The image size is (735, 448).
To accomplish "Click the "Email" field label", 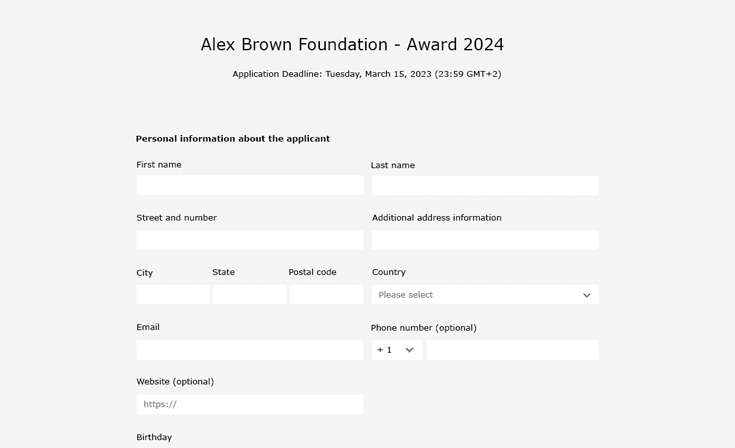I will (148, 327).
